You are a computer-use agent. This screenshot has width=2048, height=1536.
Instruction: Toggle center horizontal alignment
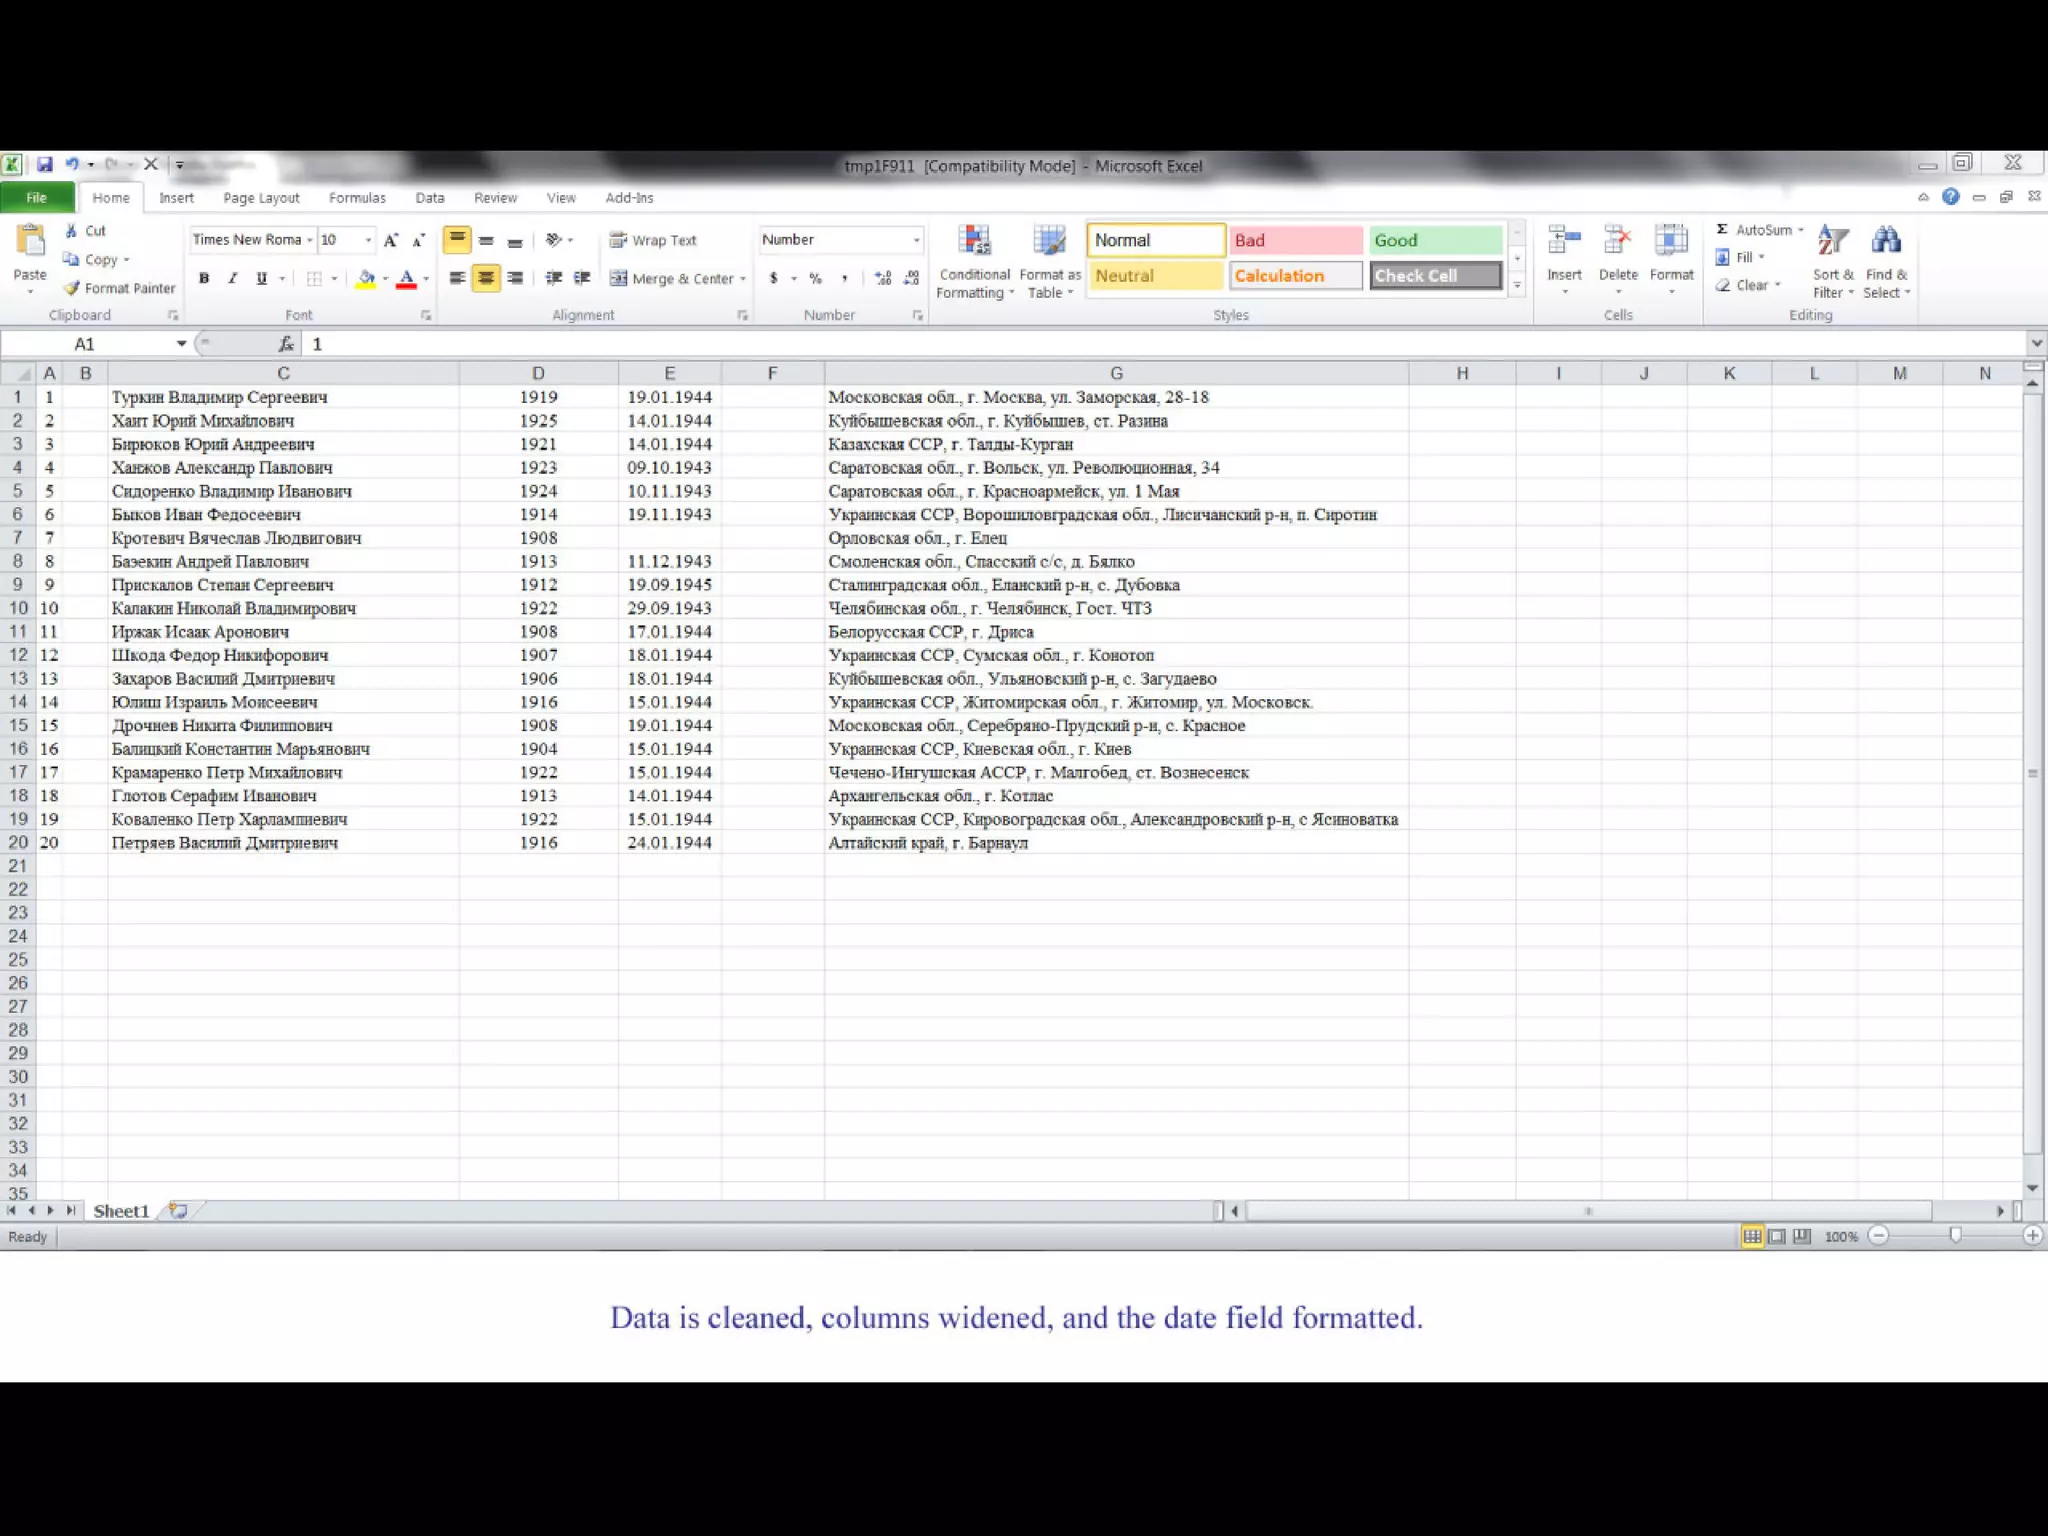[x=486, y=278]
